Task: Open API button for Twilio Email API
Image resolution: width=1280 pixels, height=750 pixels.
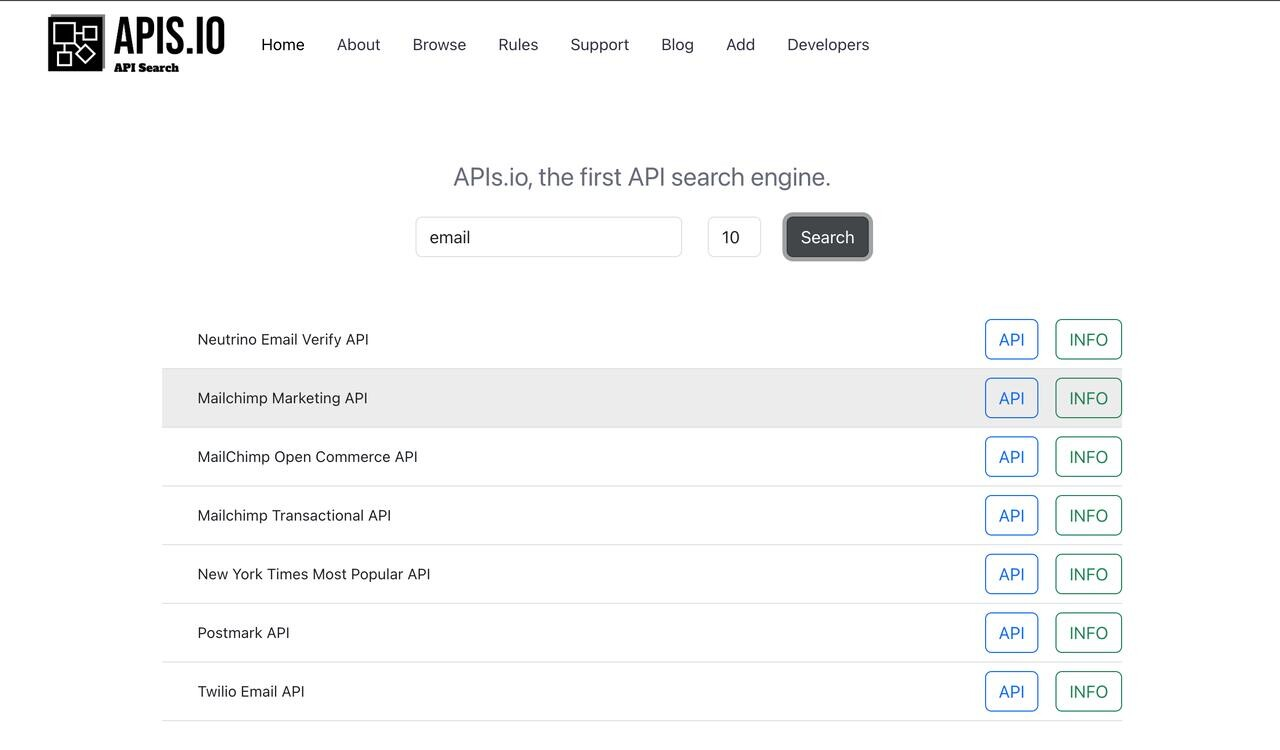Action: click(x=1011, y=691)
